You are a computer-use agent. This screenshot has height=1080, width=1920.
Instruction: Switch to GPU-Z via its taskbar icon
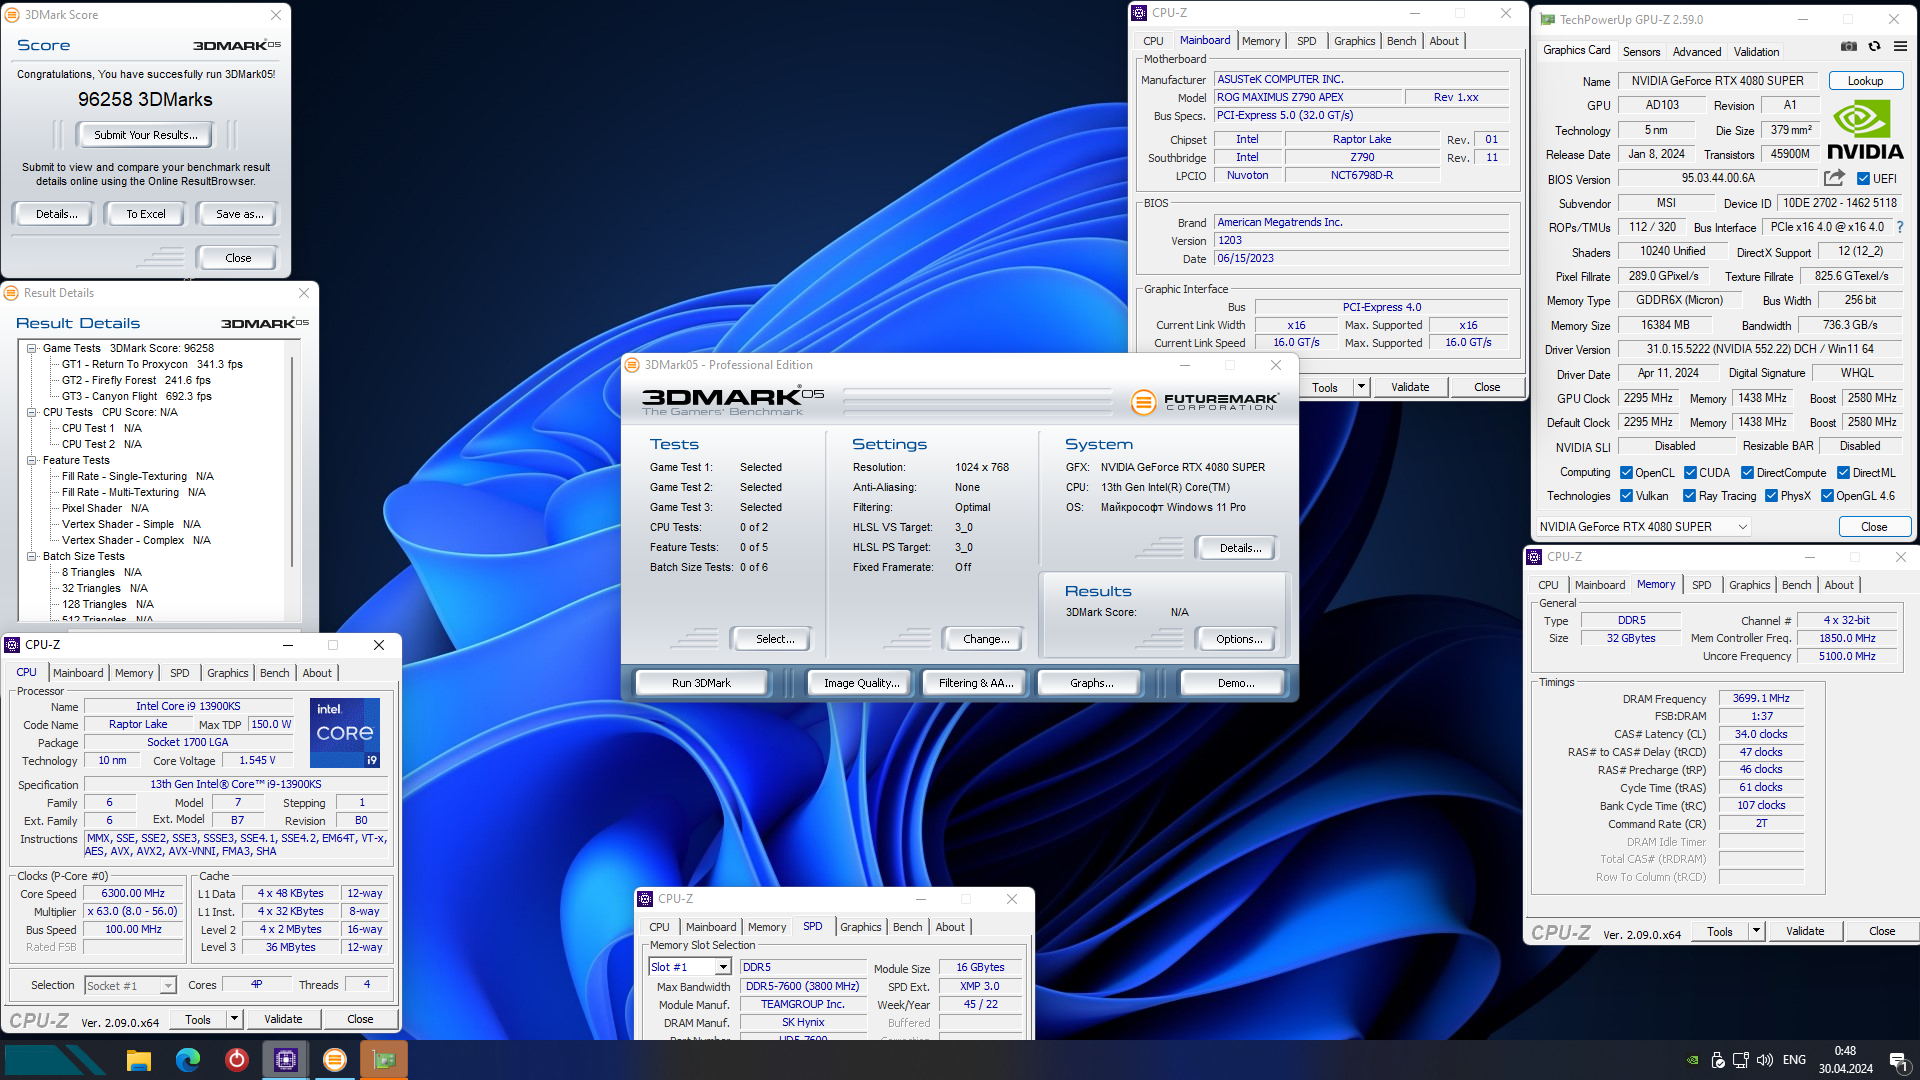(384, 1060)
